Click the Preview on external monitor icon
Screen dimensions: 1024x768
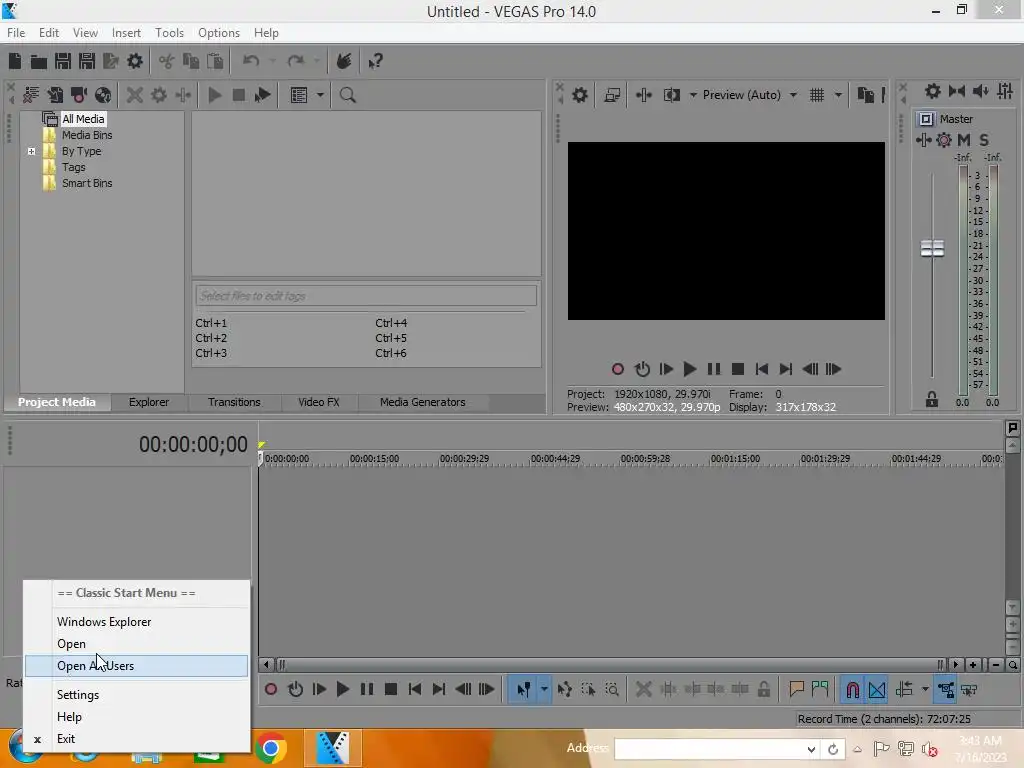click(612, 95)
